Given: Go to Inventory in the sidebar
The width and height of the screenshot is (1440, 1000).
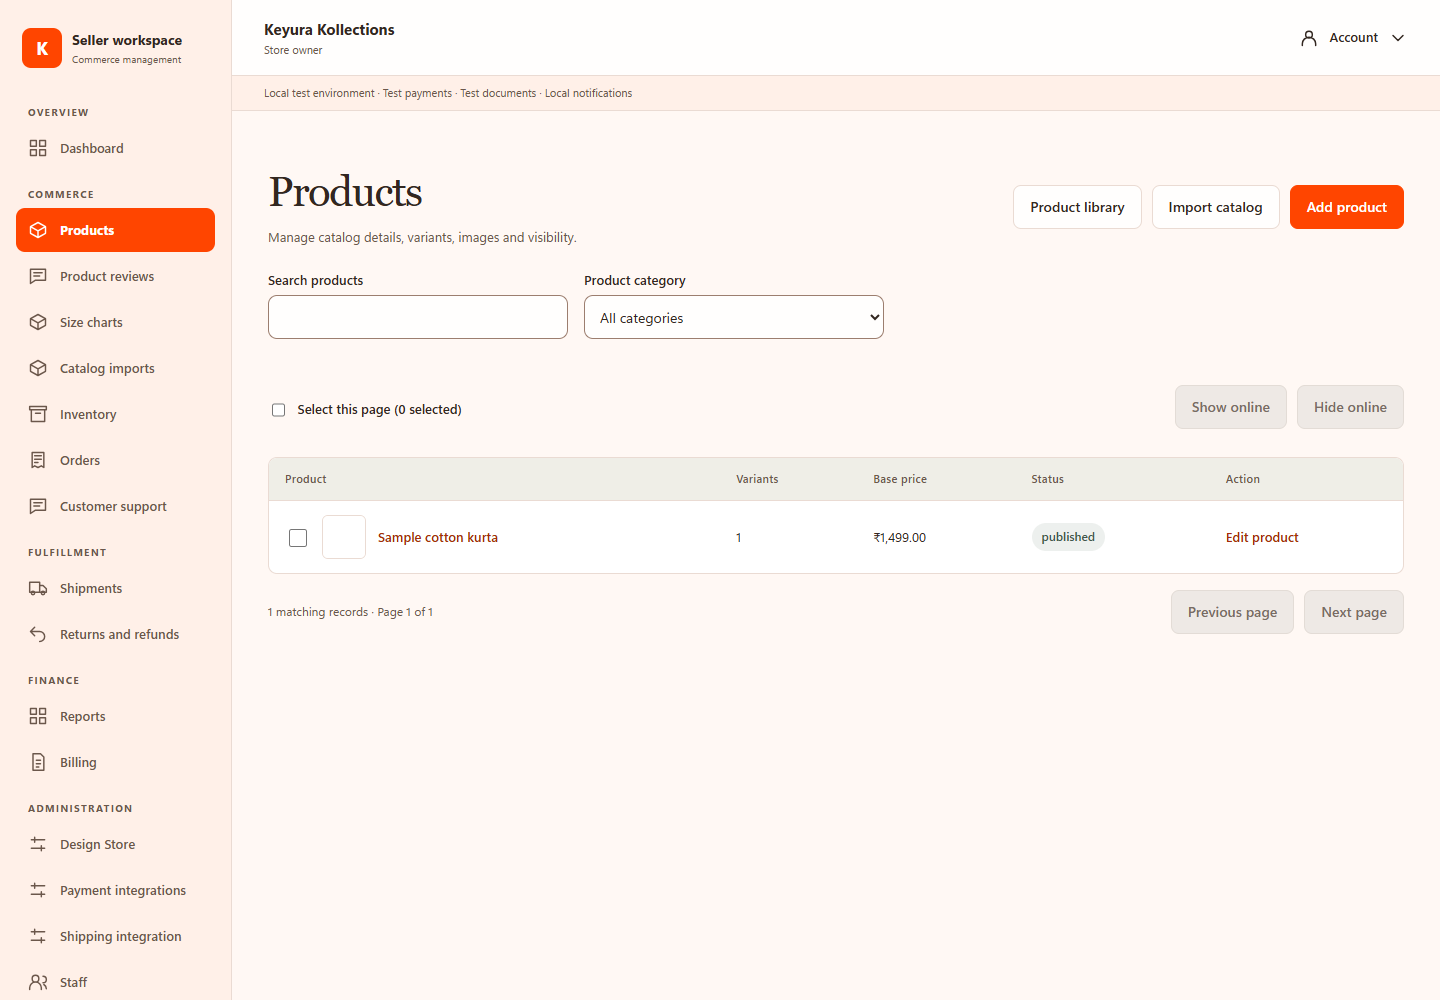Looking at the screenshot, I should [116, 414].
